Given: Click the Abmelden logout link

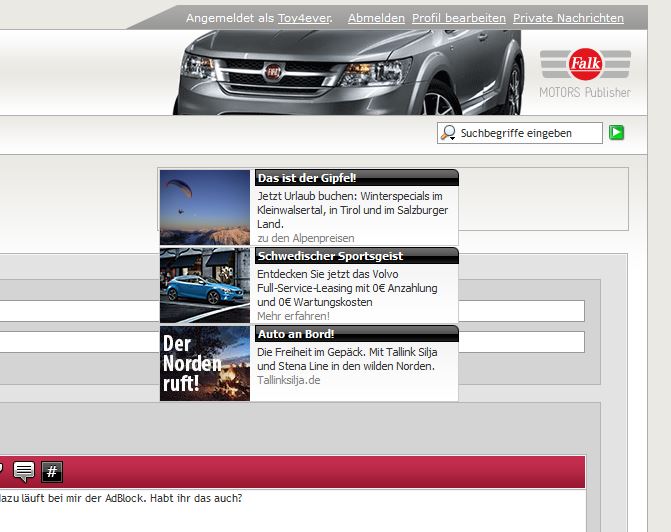Looking at the screenshot, I should click(x=376, y=18).
